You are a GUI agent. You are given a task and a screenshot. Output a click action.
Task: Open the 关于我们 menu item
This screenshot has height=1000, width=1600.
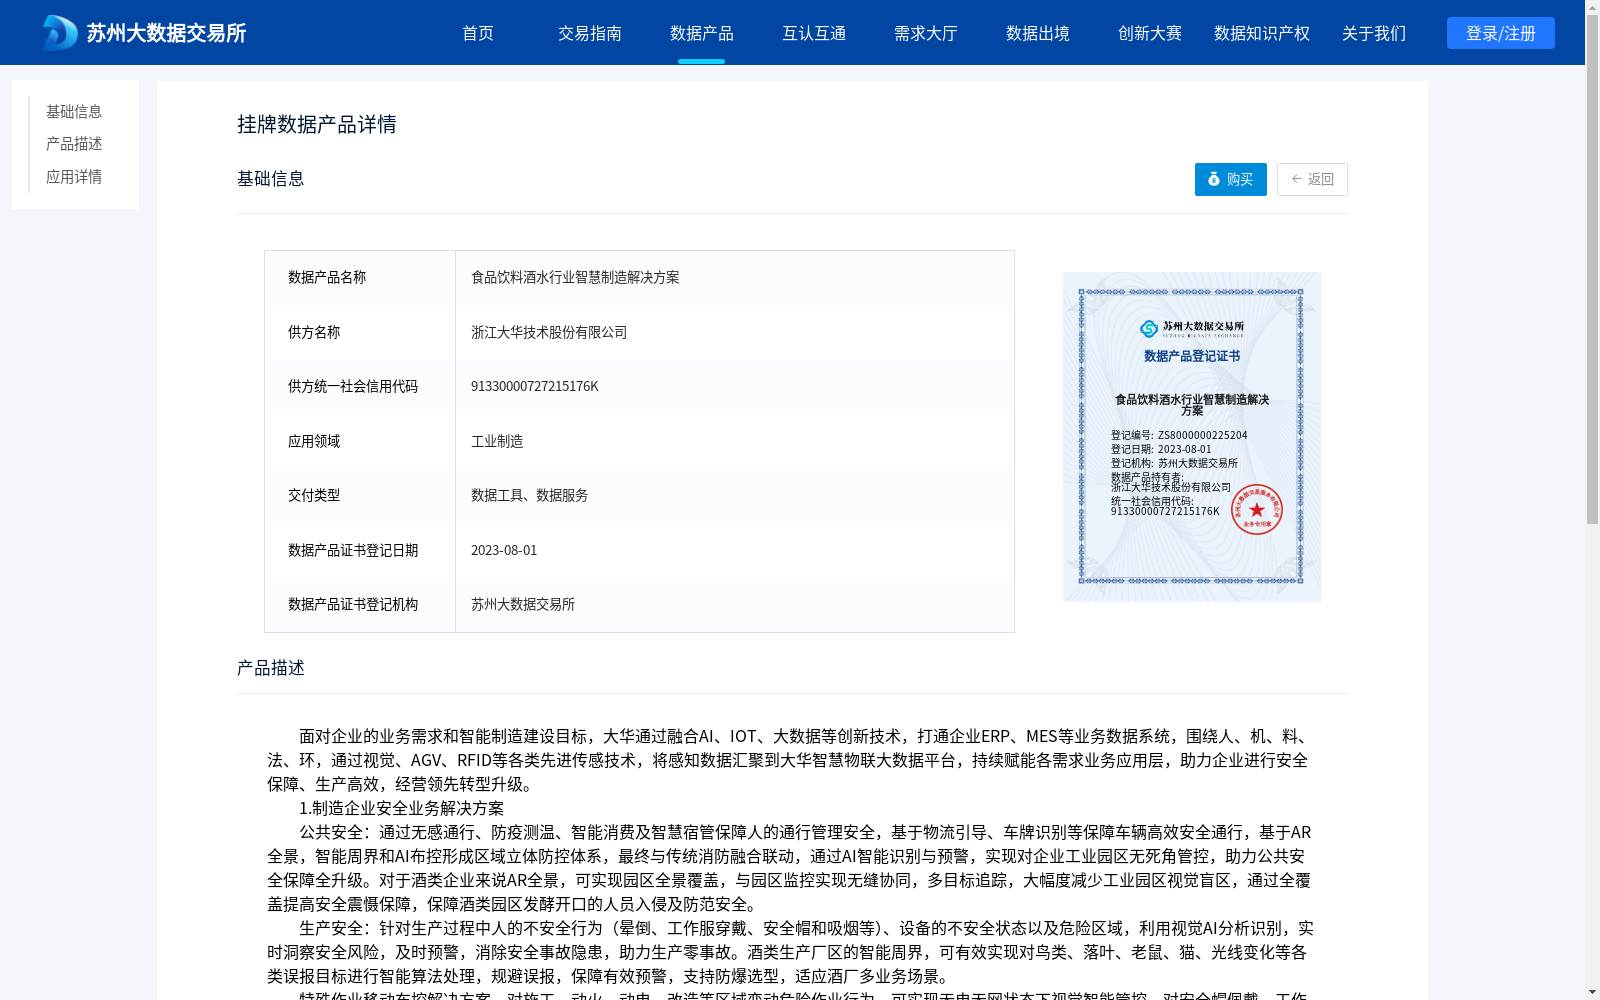[1374, 33]
